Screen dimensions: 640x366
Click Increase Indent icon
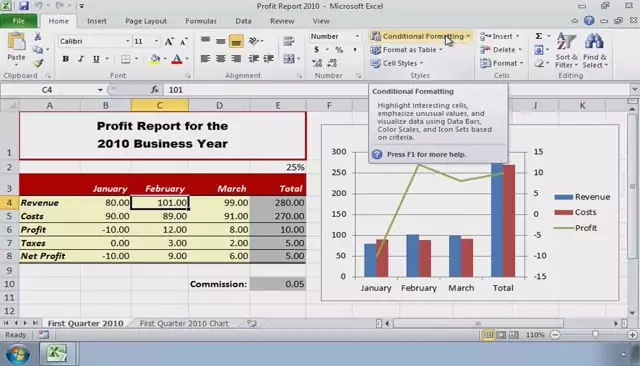tap(269, 59)
